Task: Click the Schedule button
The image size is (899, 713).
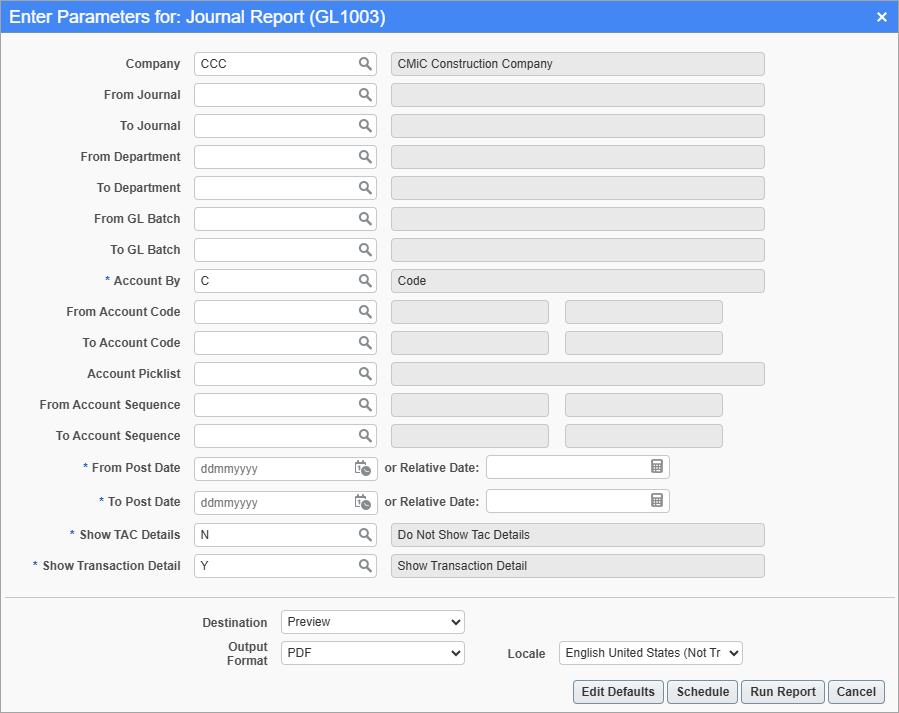Action: coord(702,691)
